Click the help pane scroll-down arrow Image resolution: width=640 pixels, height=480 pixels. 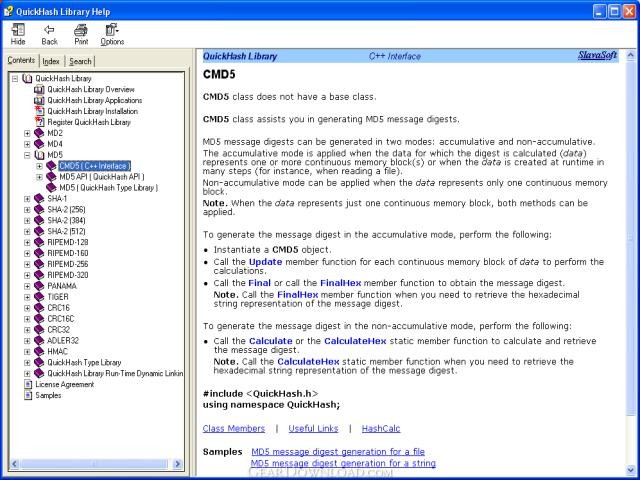coord(631,470)
